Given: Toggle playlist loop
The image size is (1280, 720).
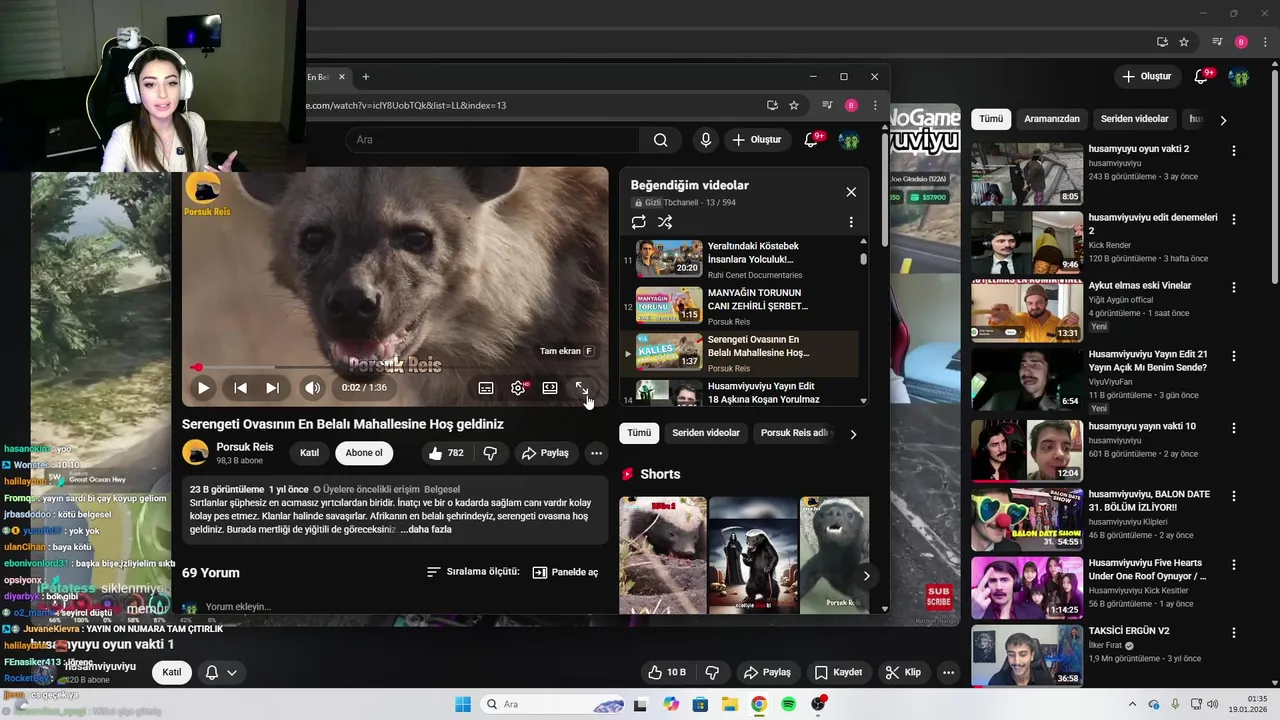Looking at the screenshot, I should tap(638, 222).
